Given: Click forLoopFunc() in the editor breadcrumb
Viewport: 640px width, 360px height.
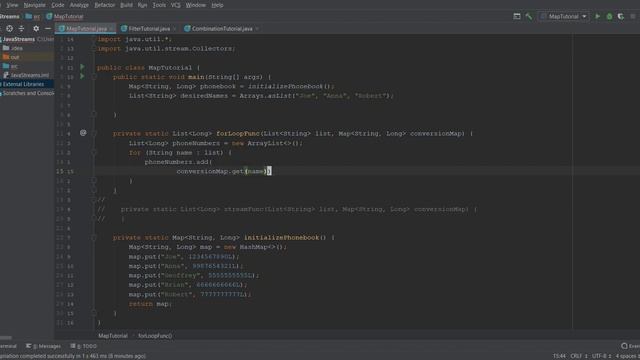Looking at the screenshot, I should click(155, 336).
